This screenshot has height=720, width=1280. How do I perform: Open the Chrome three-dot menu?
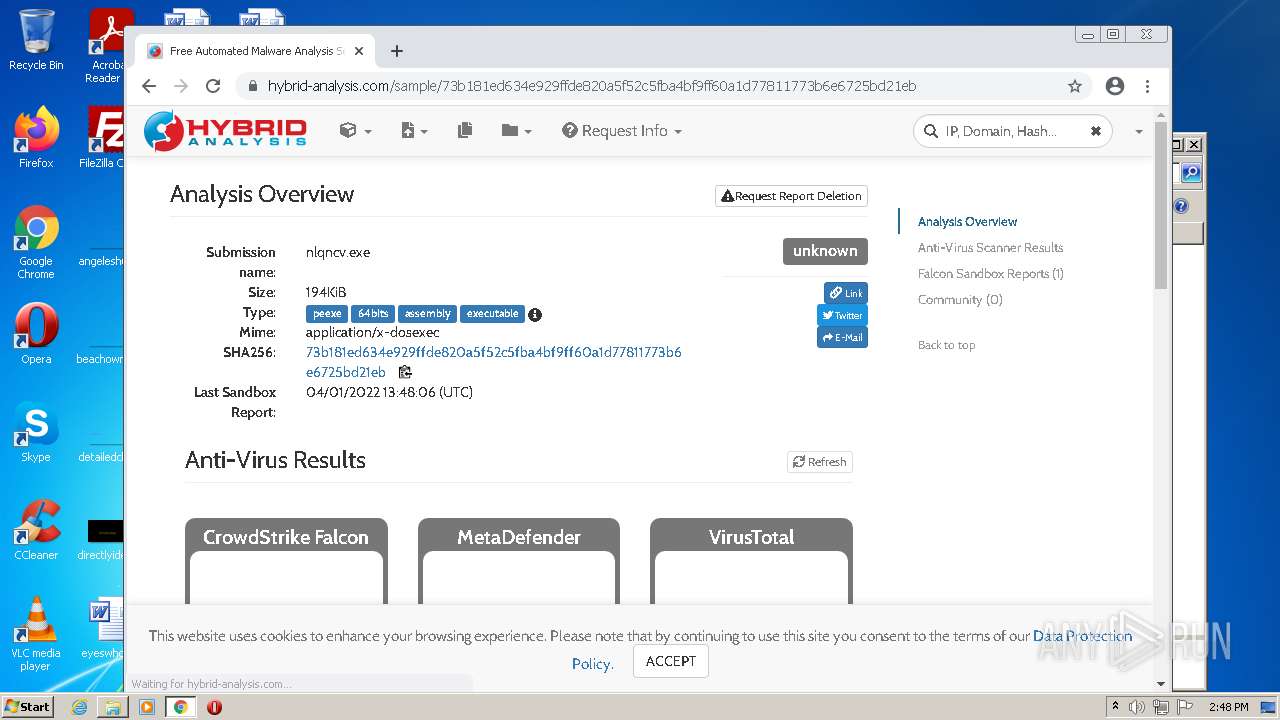click(x=1148, y=86)
